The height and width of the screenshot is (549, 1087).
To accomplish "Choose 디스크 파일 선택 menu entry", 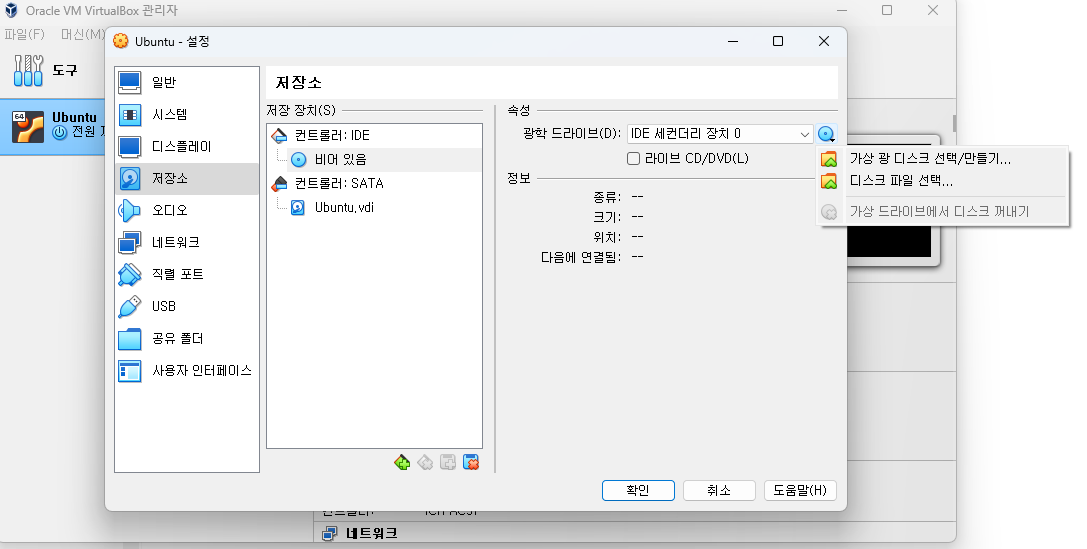I will coord(942,181).
